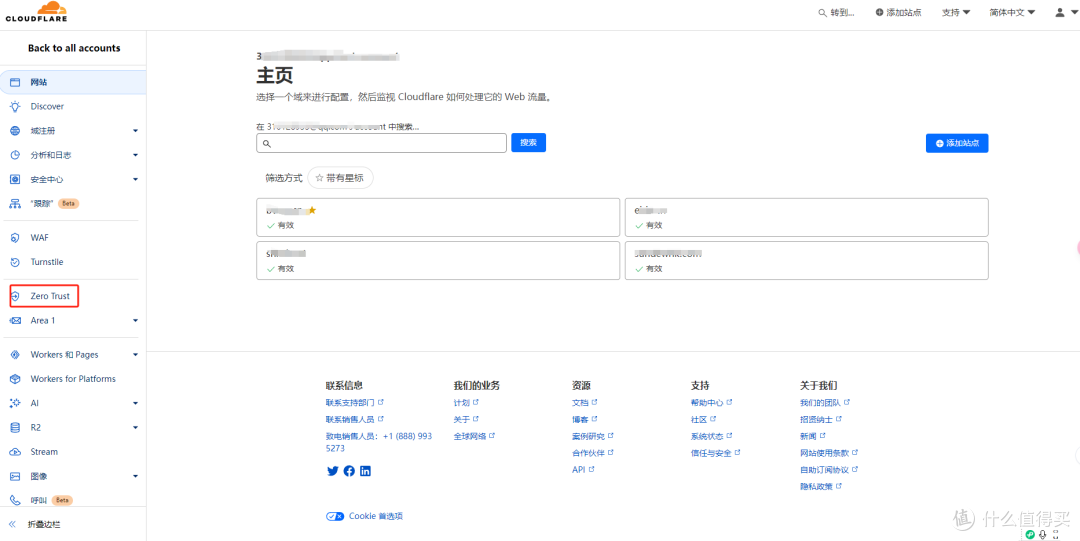Open the 转到... search in header
Screen dimensions: 1080x541
(836, 12)
